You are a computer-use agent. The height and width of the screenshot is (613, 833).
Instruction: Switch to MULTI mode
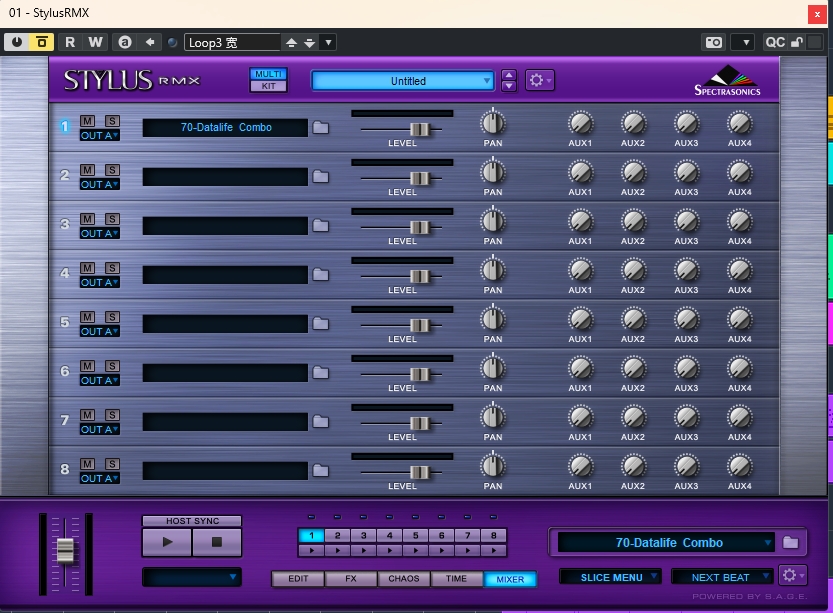[268, 74]
